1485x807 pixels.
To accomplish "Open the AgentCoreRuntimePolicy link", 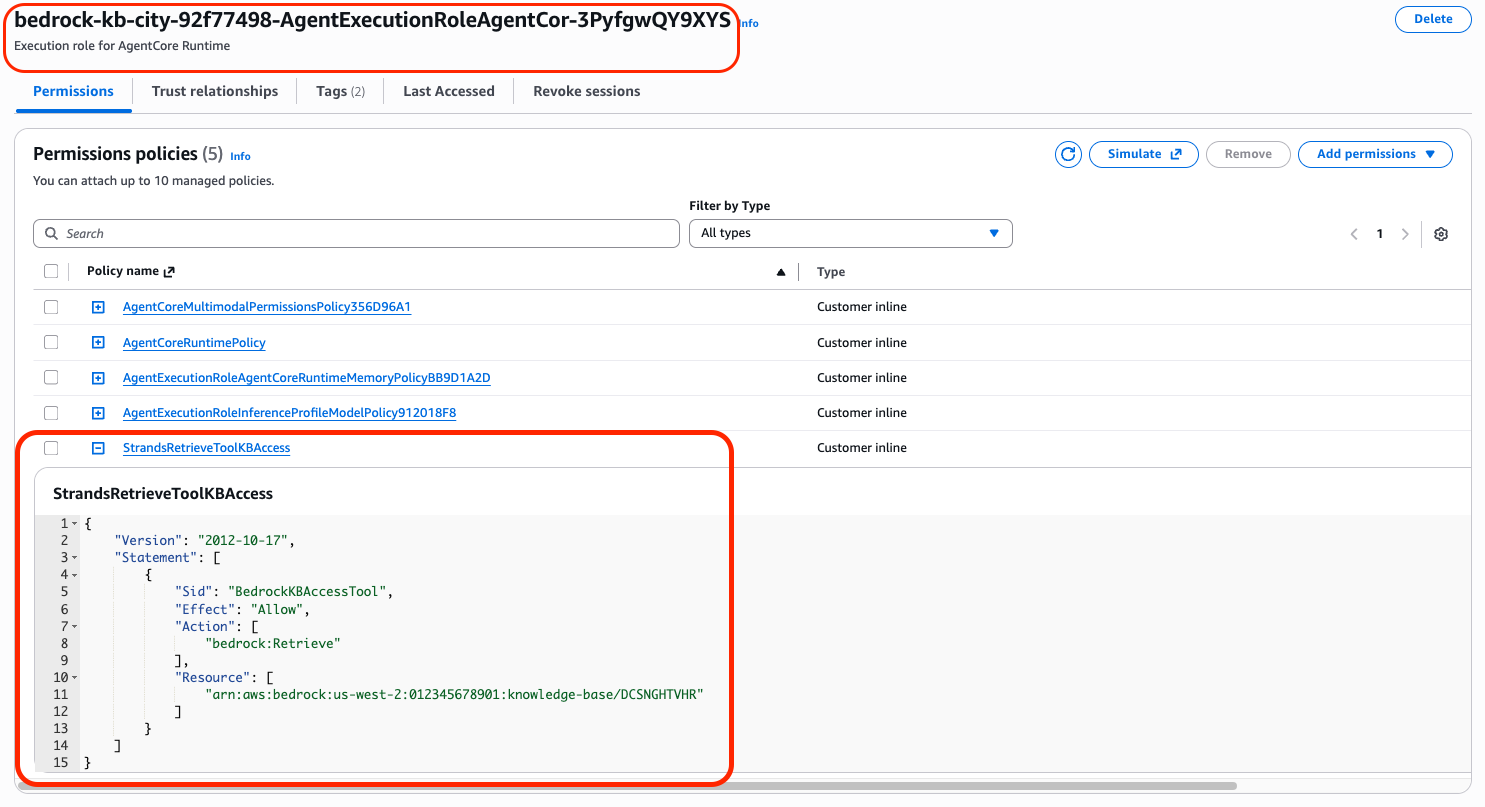I will [x=194, y=343].
